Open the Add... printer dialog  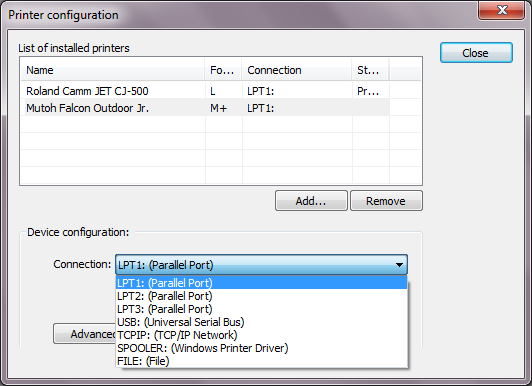pos(311,201)
